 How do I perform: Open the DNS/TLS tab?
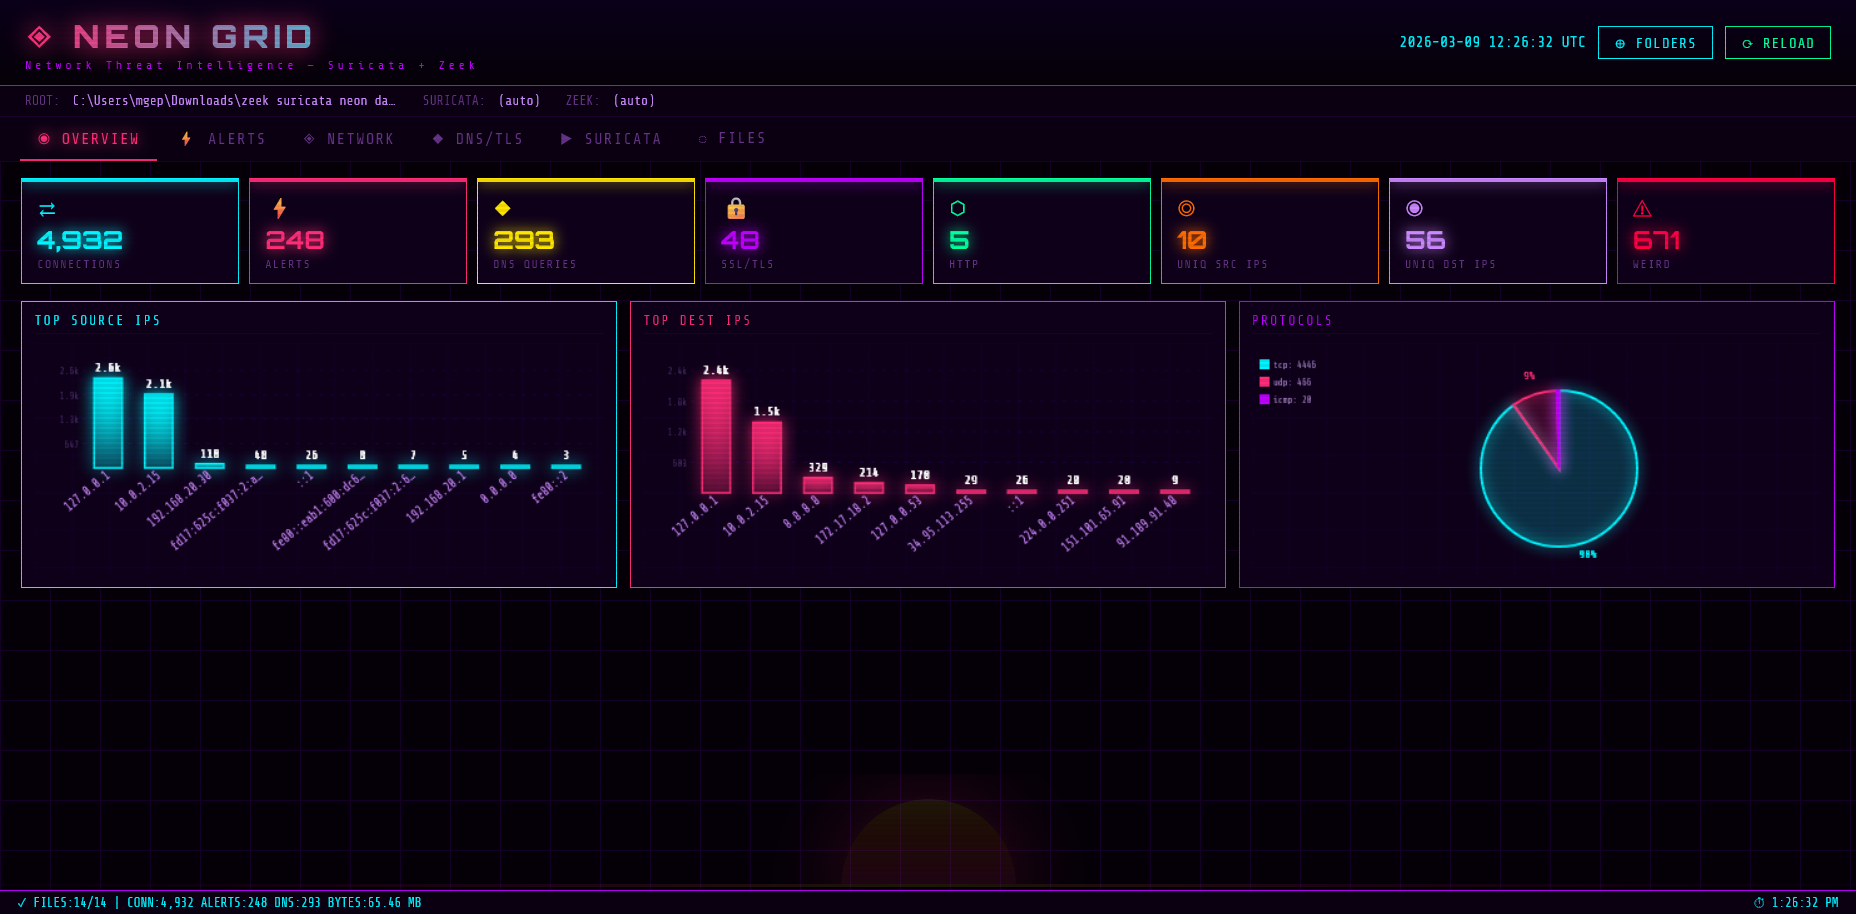(x=478, y=138)
